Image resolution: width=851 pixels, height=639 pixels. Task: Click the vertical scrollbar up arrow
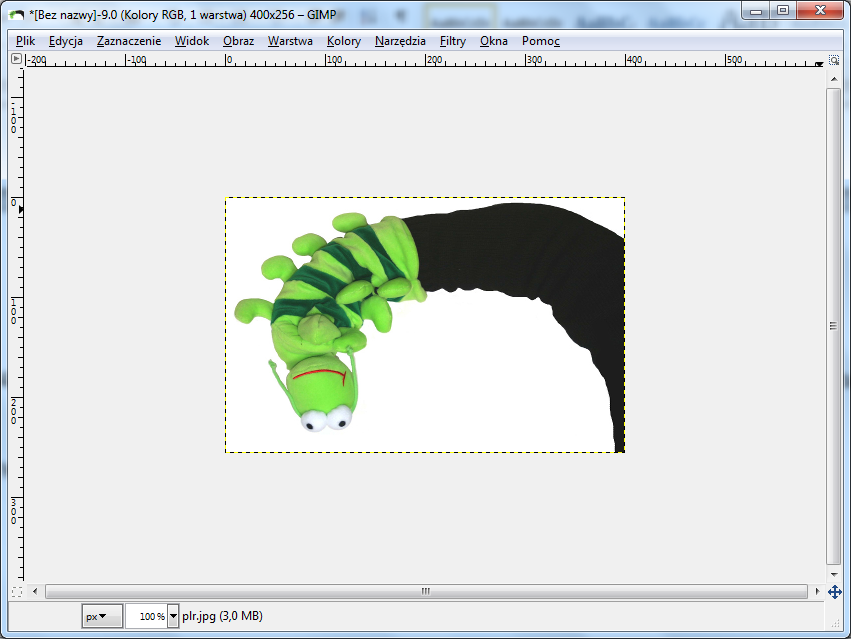tap(834, 79)
